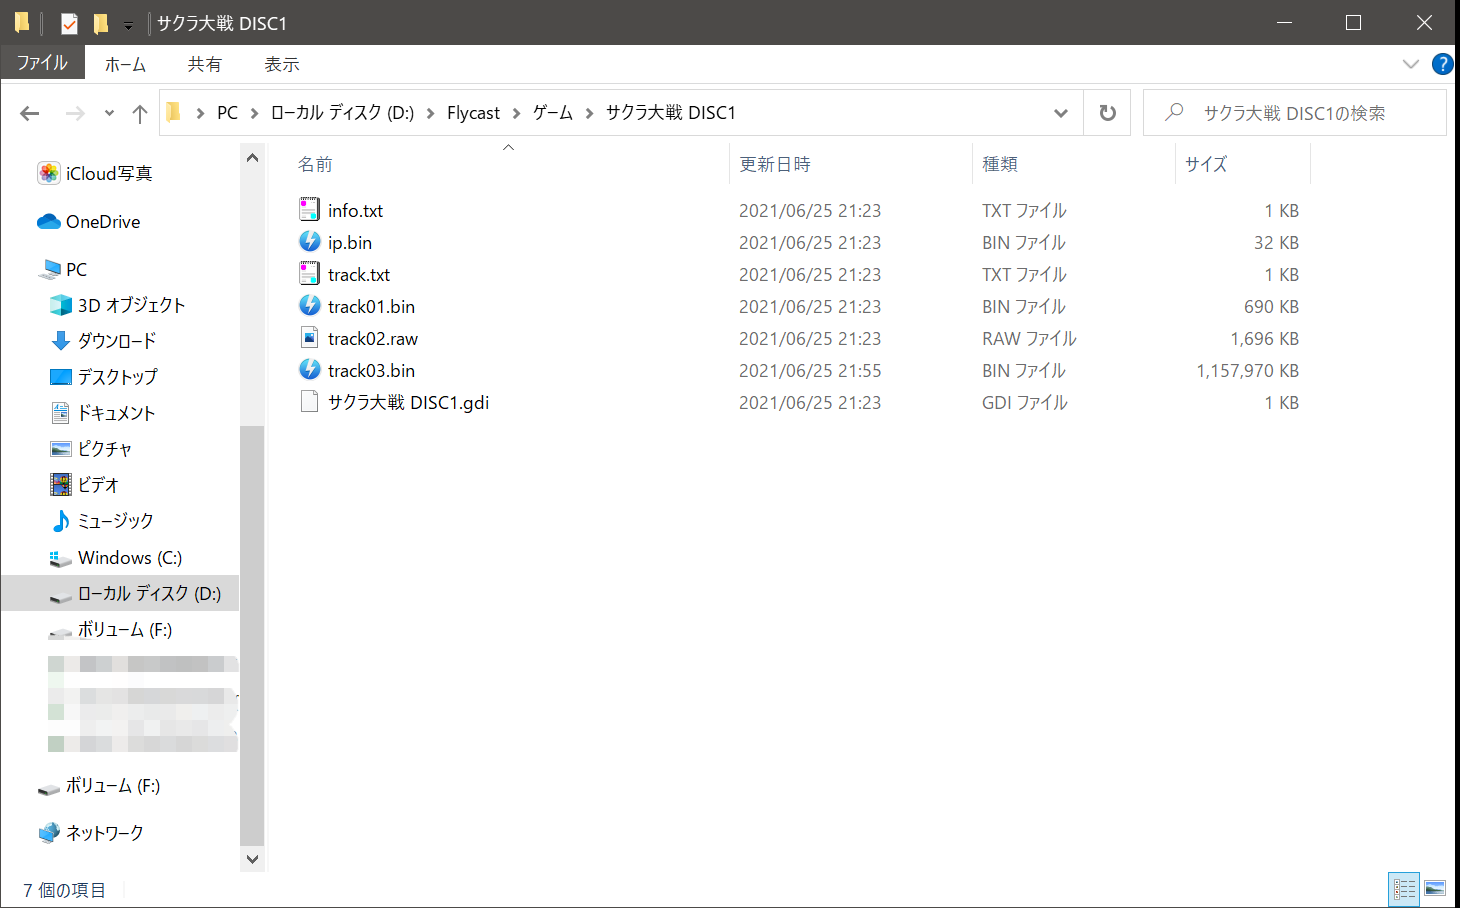Refresh the current folder view
This screenshot has width=1460, height=908.
coord(1107,113)
